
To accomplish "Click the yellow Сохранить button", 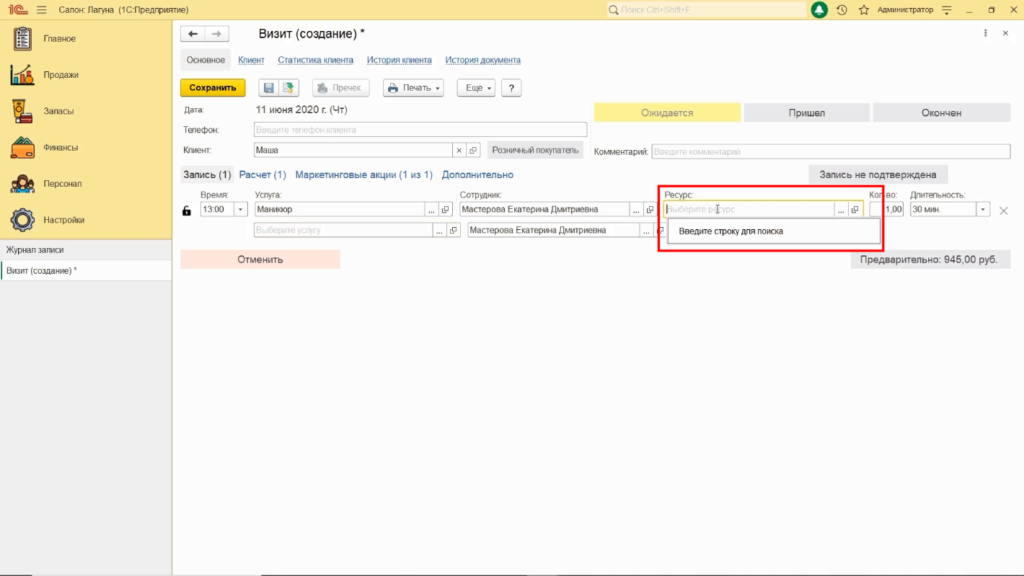I will (213, 88).
